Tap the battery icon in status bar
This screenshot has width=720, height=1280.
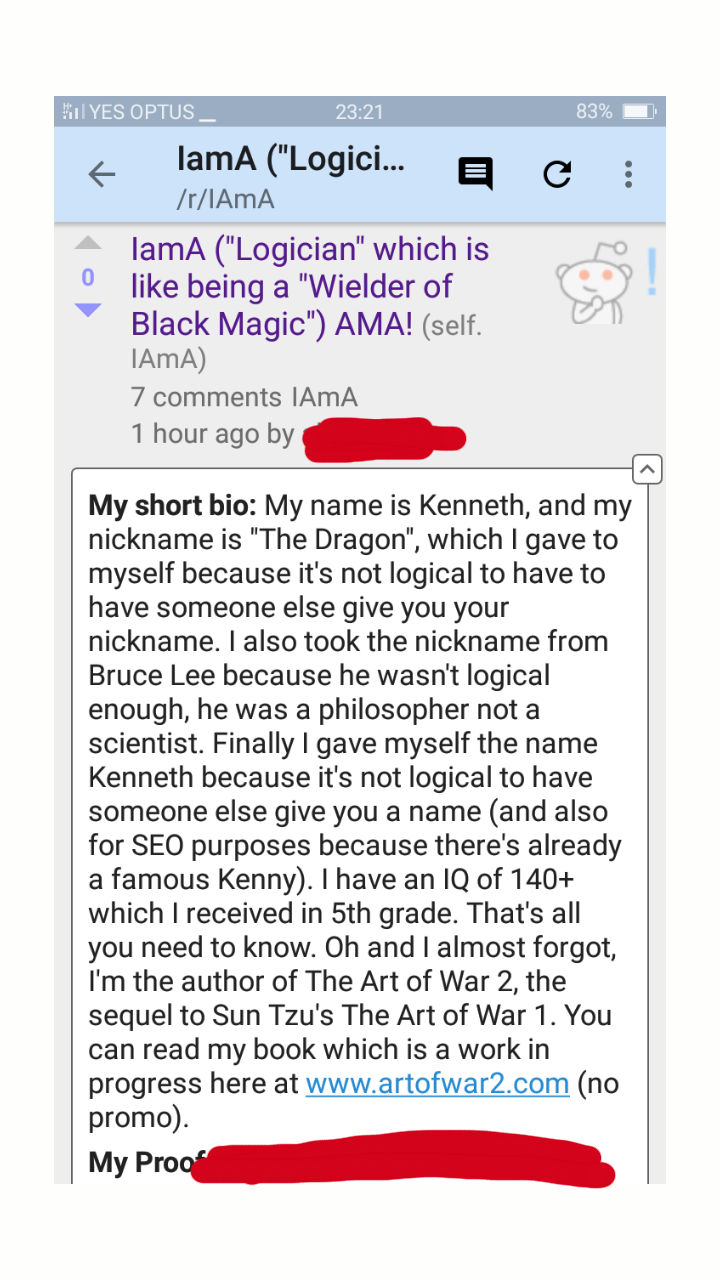pyautogui.click(x=638, y=112)
